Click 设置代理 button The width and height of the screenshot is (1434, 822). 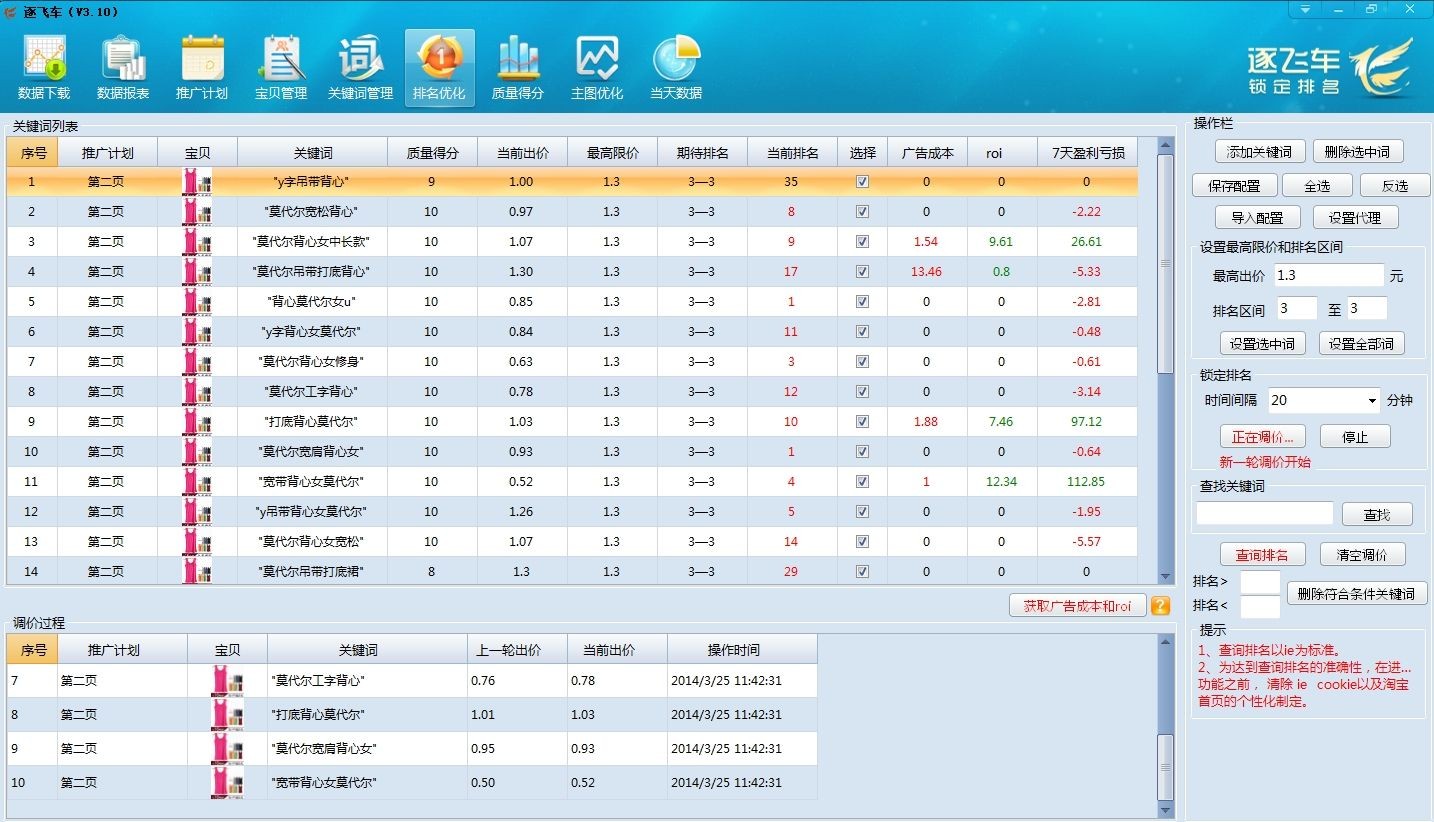pos(1355,218)
